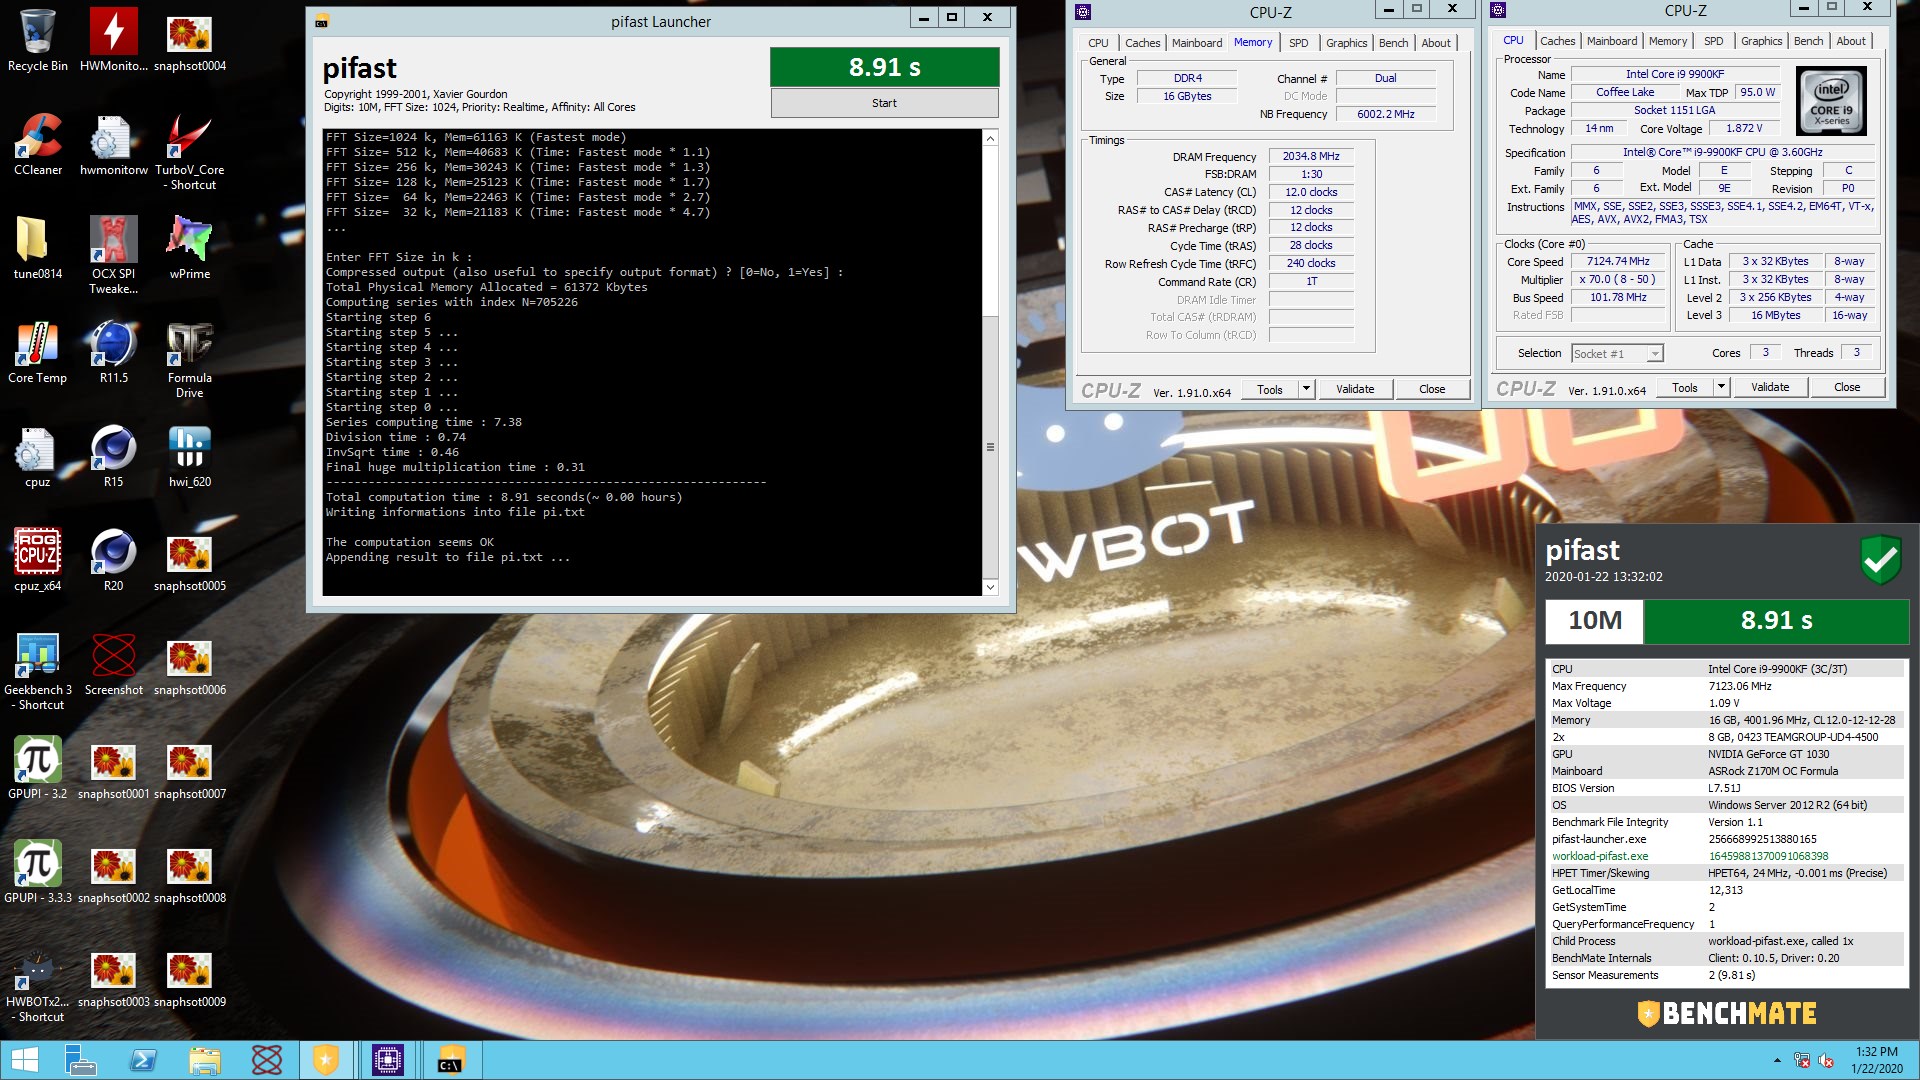
Task: Launch Screenshot tool desktop icon
Action: [114, 664]
